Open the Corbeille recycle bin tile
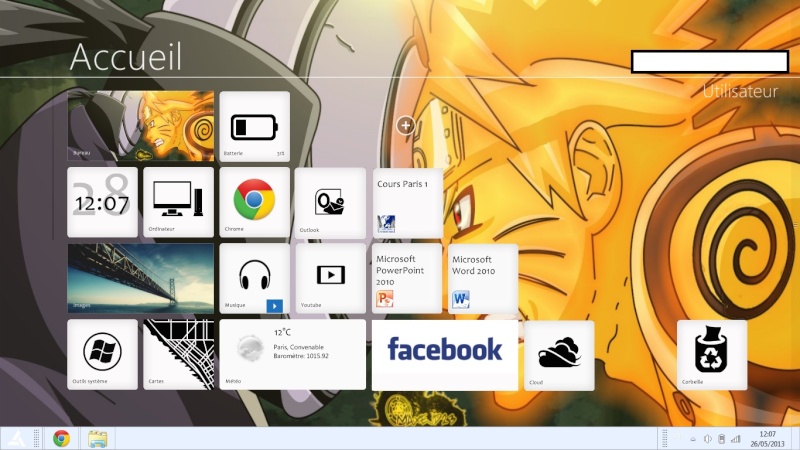Viewport: 800px width, 450px height. pos(712,355)
